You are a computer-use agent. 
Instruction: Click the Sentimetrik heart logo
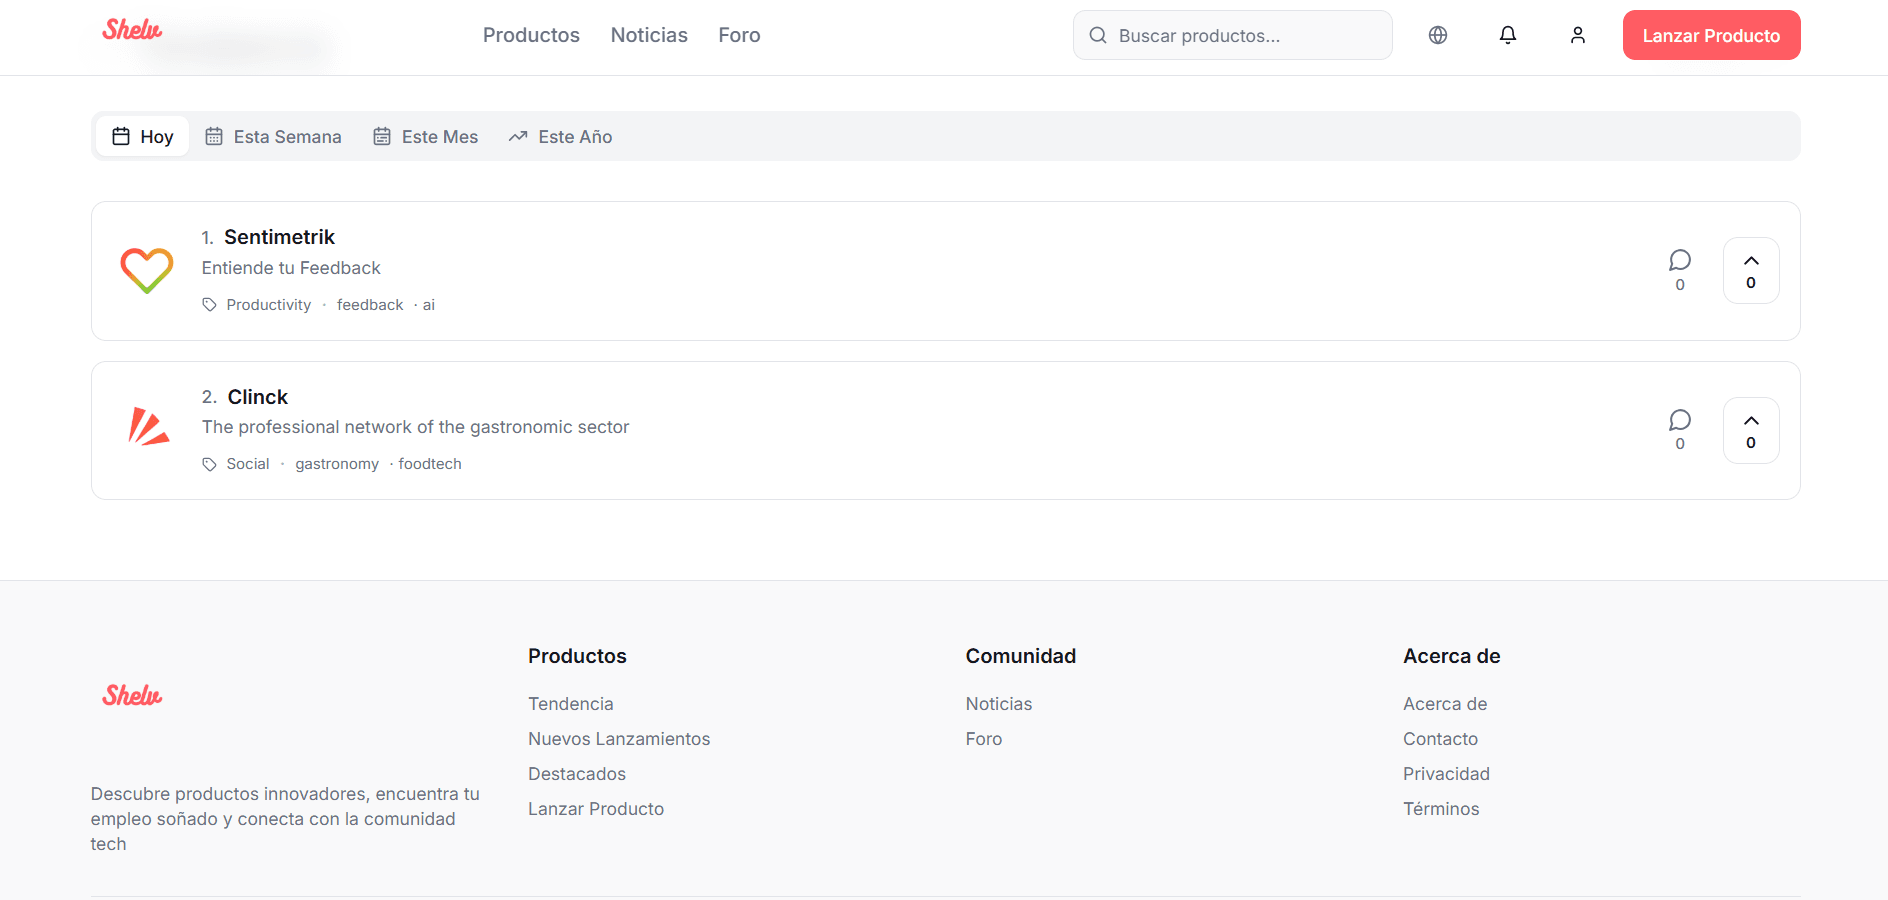point(147,270)
